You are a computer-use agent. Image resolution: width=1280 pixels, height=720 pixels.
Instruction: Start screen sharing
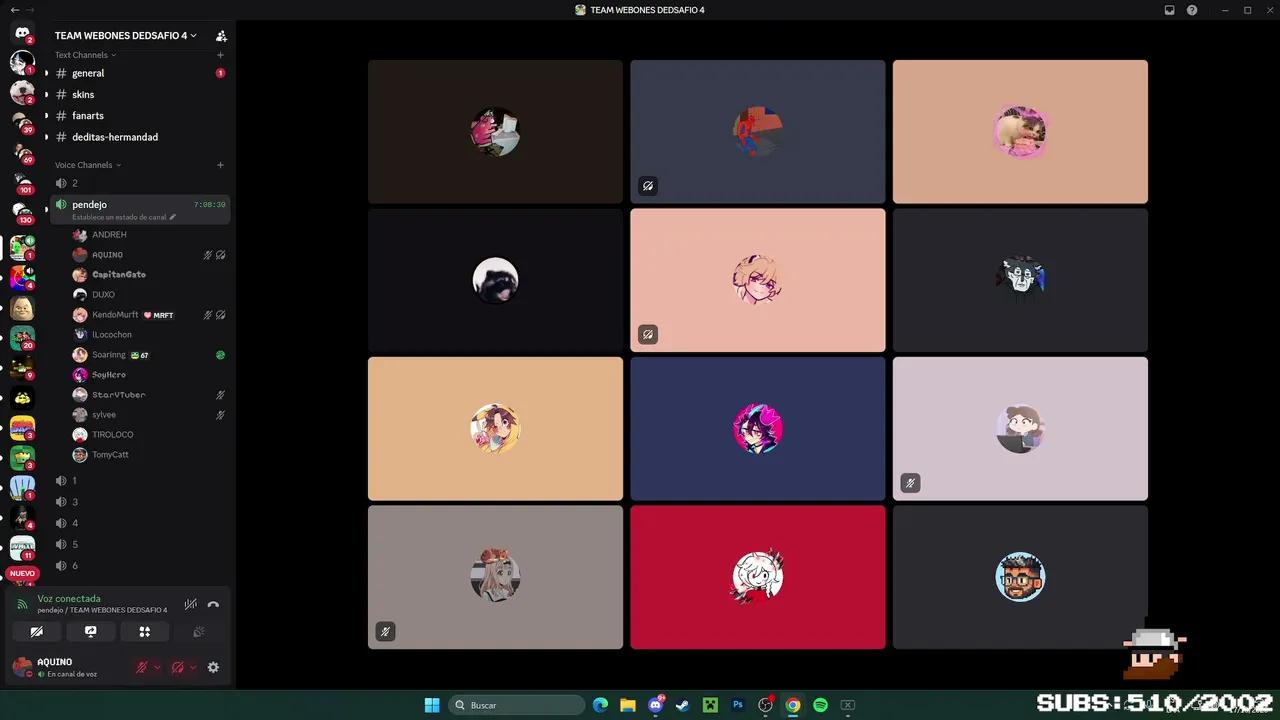90,632
